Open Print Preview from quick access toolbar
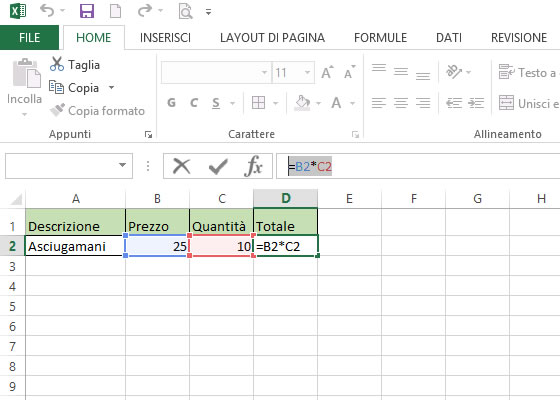The height and width of the screenshot is (400, 560). [x=186, y=11]
